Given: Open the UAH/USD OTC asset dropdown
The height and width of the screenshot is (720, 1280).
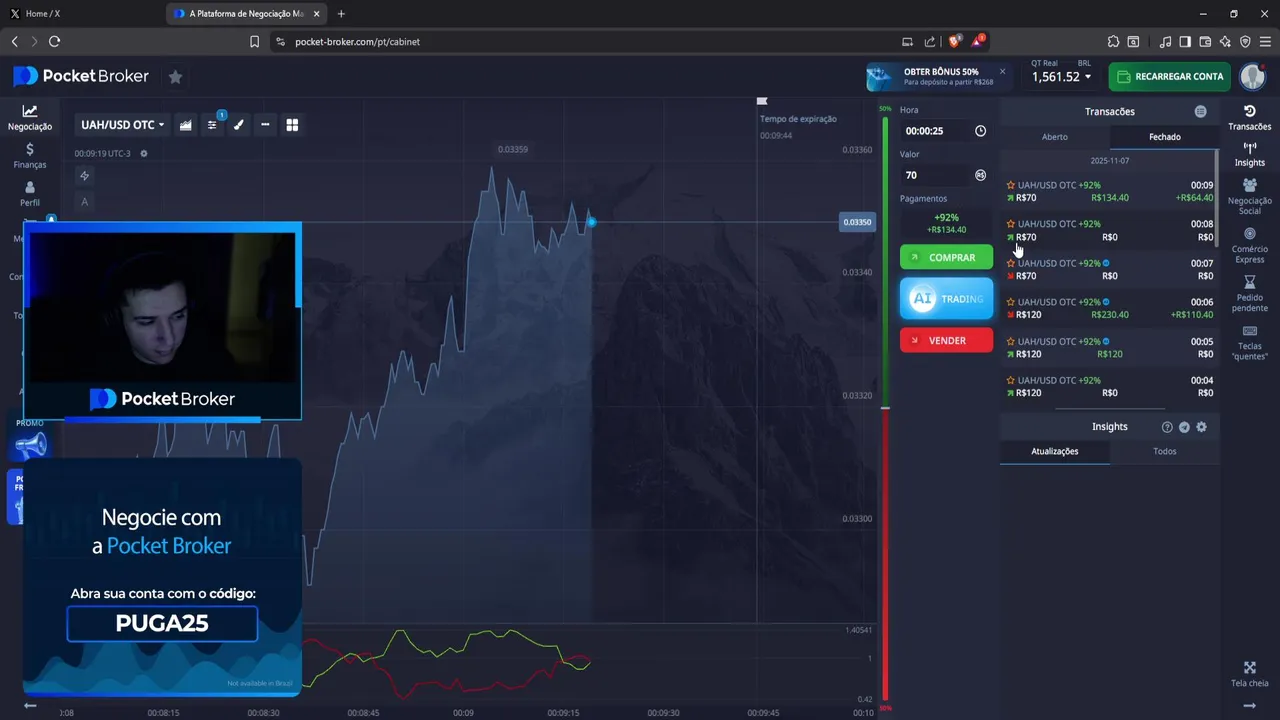Looking at the screenshot, I should (x=122, y=125).
